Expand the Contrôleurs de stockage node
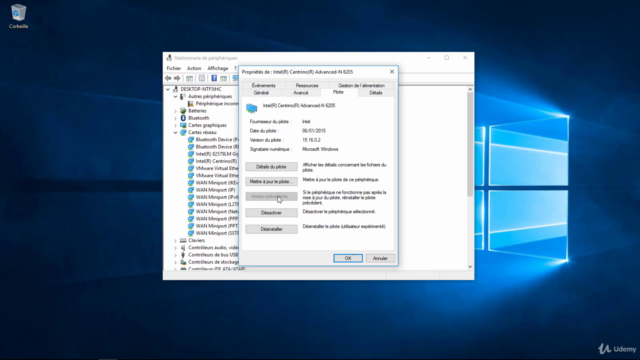Screen dimensions: 640x360 tap(175, 262)
